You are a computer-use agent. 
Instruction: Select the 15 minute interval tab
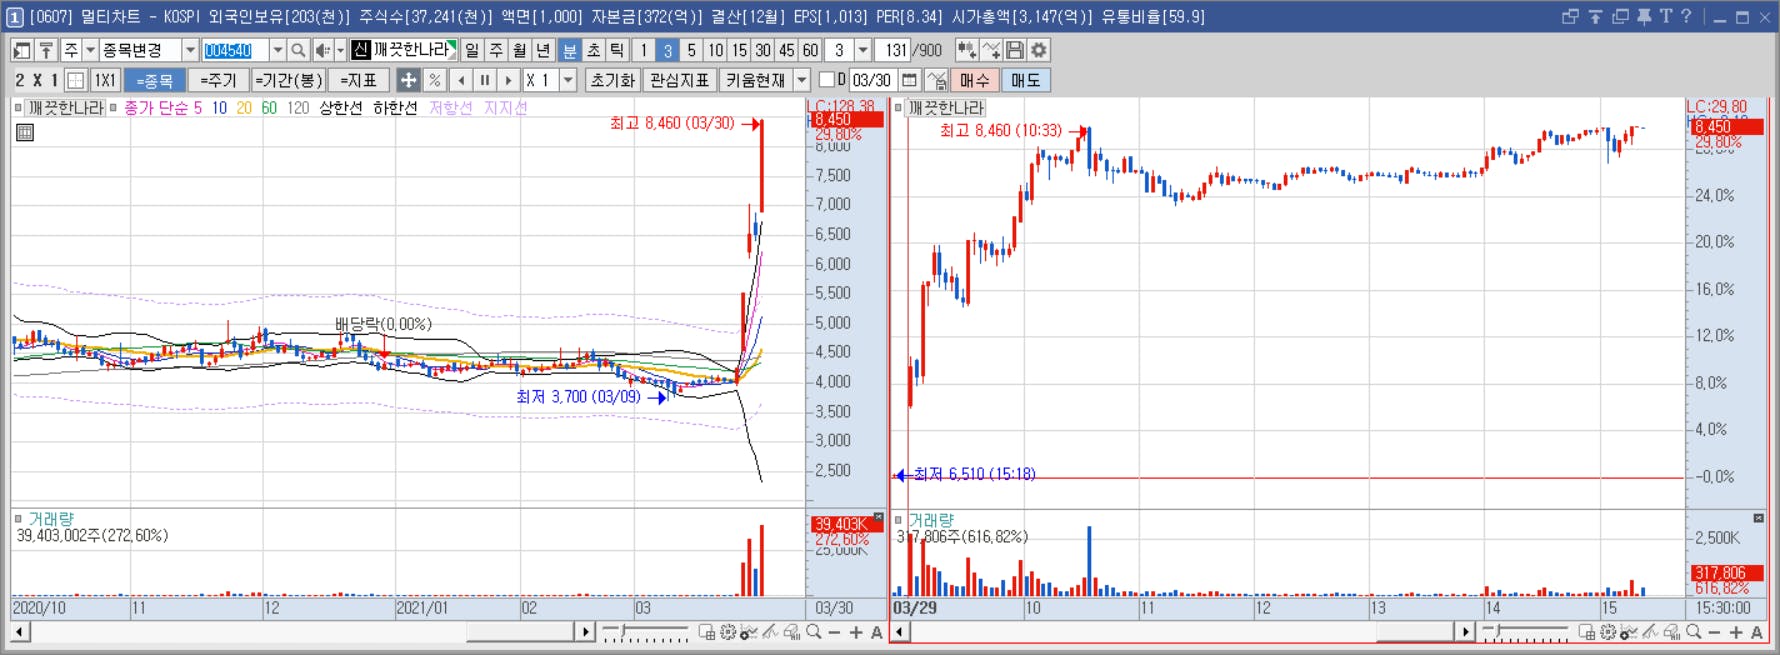click(x=739, y=50)
